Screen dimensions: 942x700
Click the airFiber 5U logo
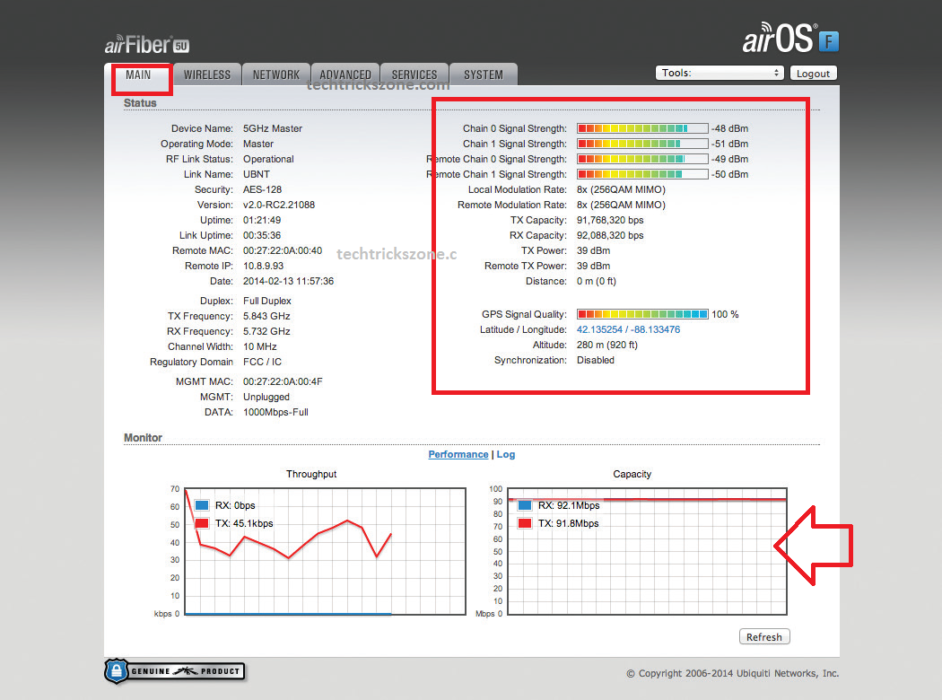point(146,45)
